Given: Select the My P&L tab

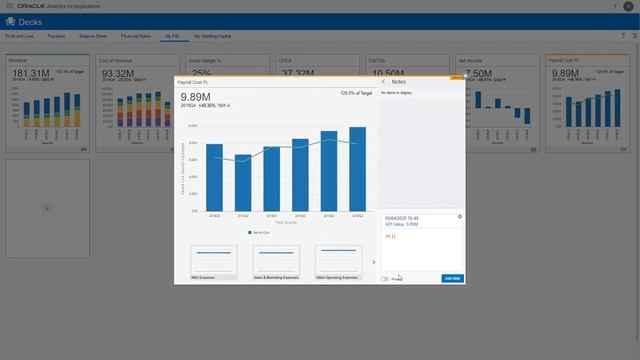Looking at the screenshot, I should point(173,36).
